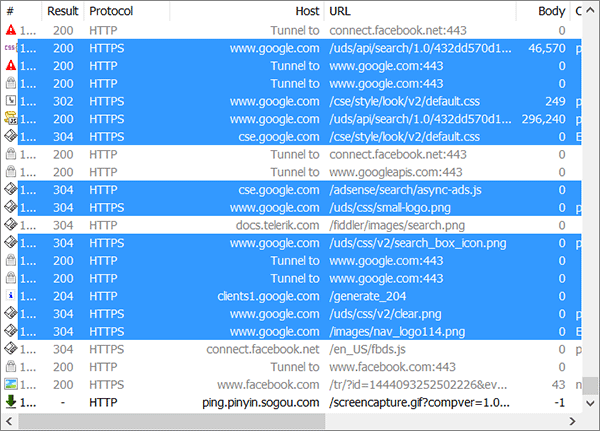Click the JS script icon on the 296,240 body row
The width and height of the screenshot is (600, 431).
[11, 119]
